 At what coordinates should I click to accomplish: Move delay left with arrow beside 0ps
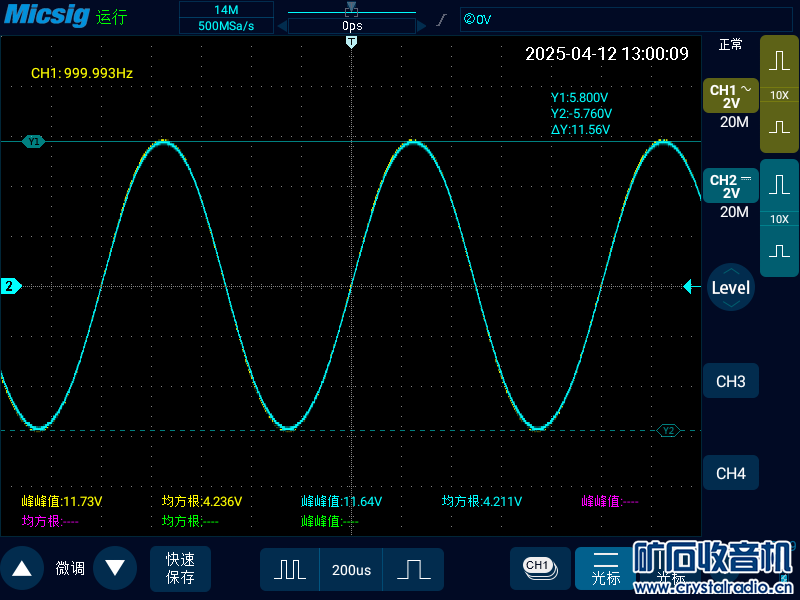282,26
